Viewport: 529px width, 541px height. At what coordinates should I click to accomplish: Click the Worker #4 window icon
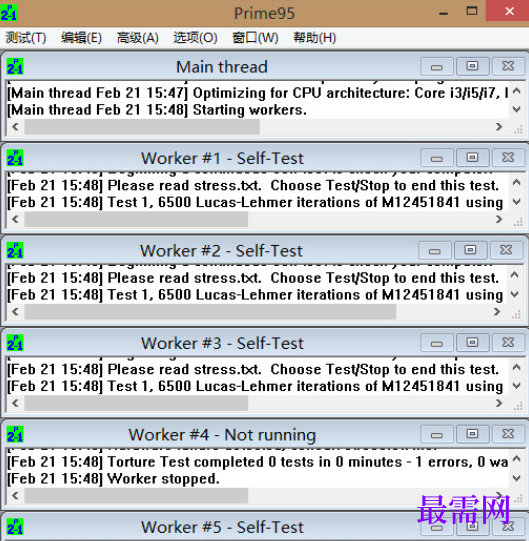click(15, 434)
